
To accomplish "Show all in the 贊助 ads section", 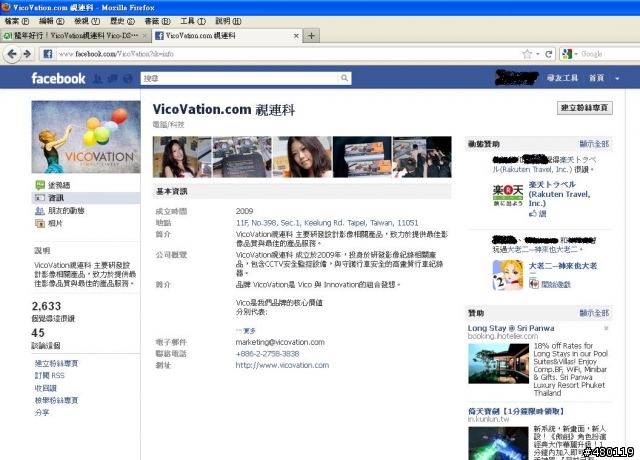I will click(594, 313).
